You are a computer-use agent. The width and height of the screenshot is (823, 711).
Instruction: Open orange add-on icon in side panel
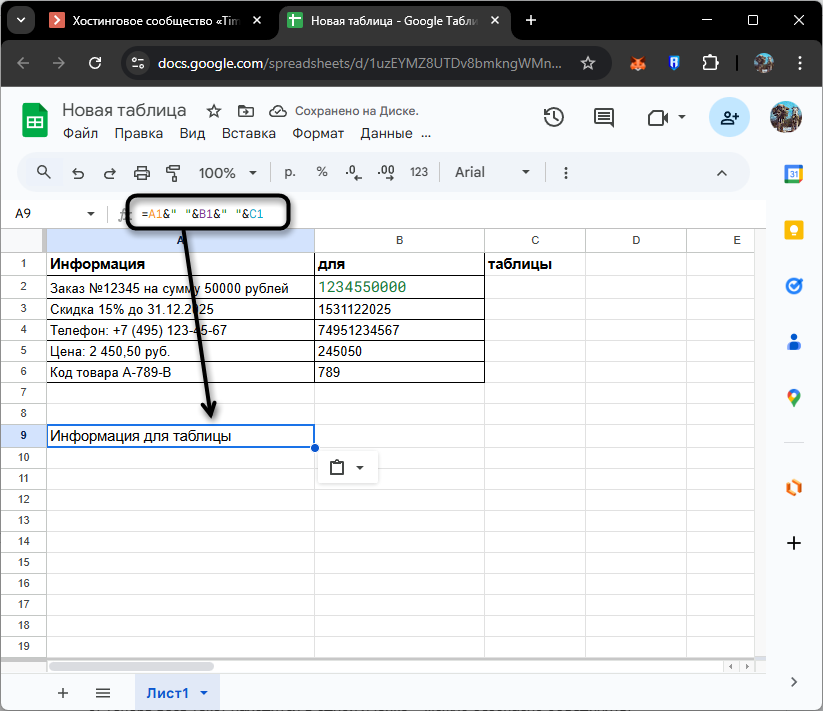coord(794,487)
